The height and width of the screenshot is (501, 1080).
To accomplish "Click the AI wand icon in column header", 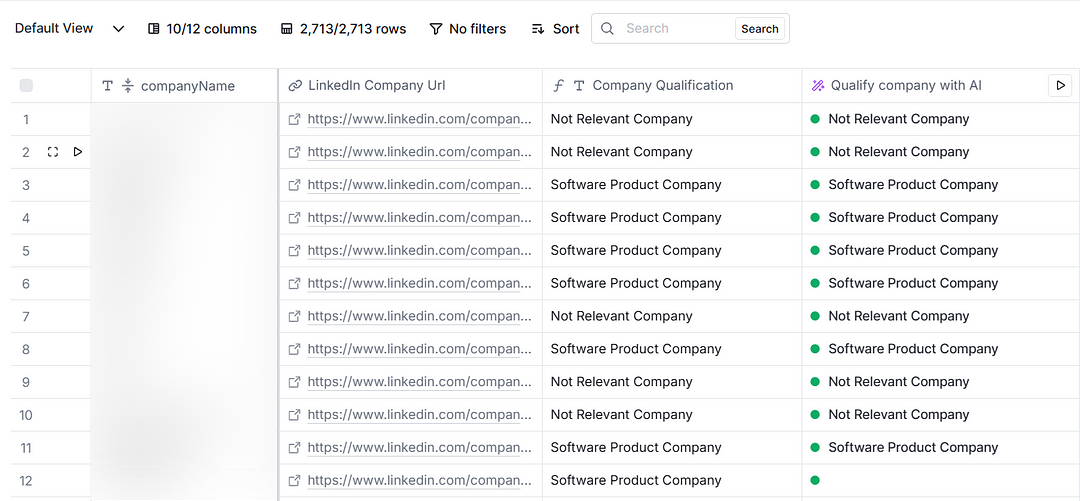I will click(818, 86).
